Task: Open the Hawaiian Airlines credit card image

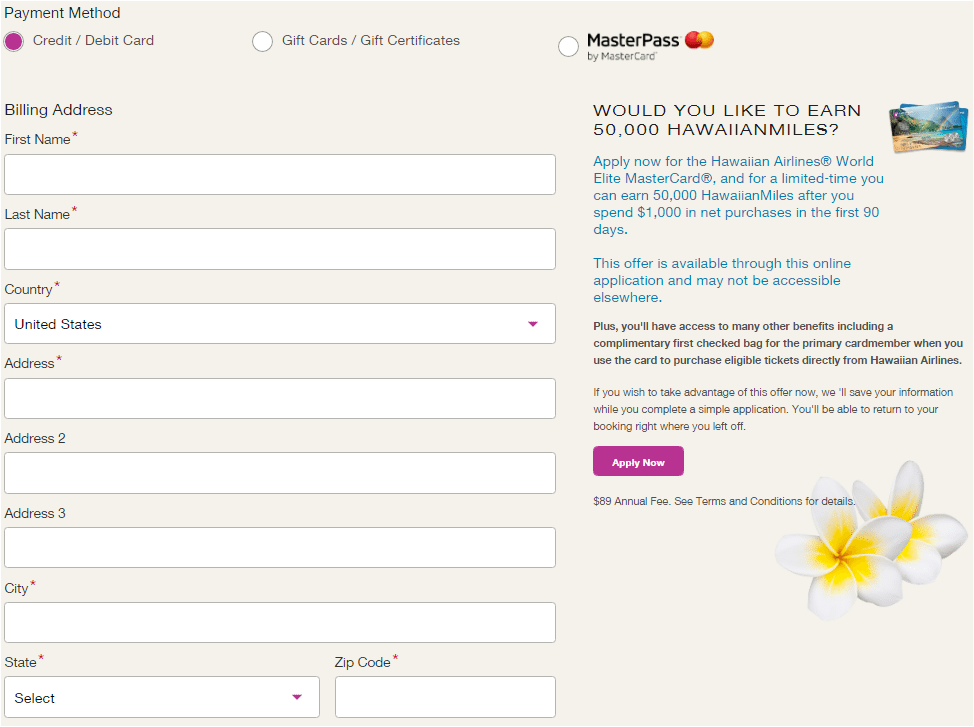Action: pyautogui.click(x=928, y=127)
